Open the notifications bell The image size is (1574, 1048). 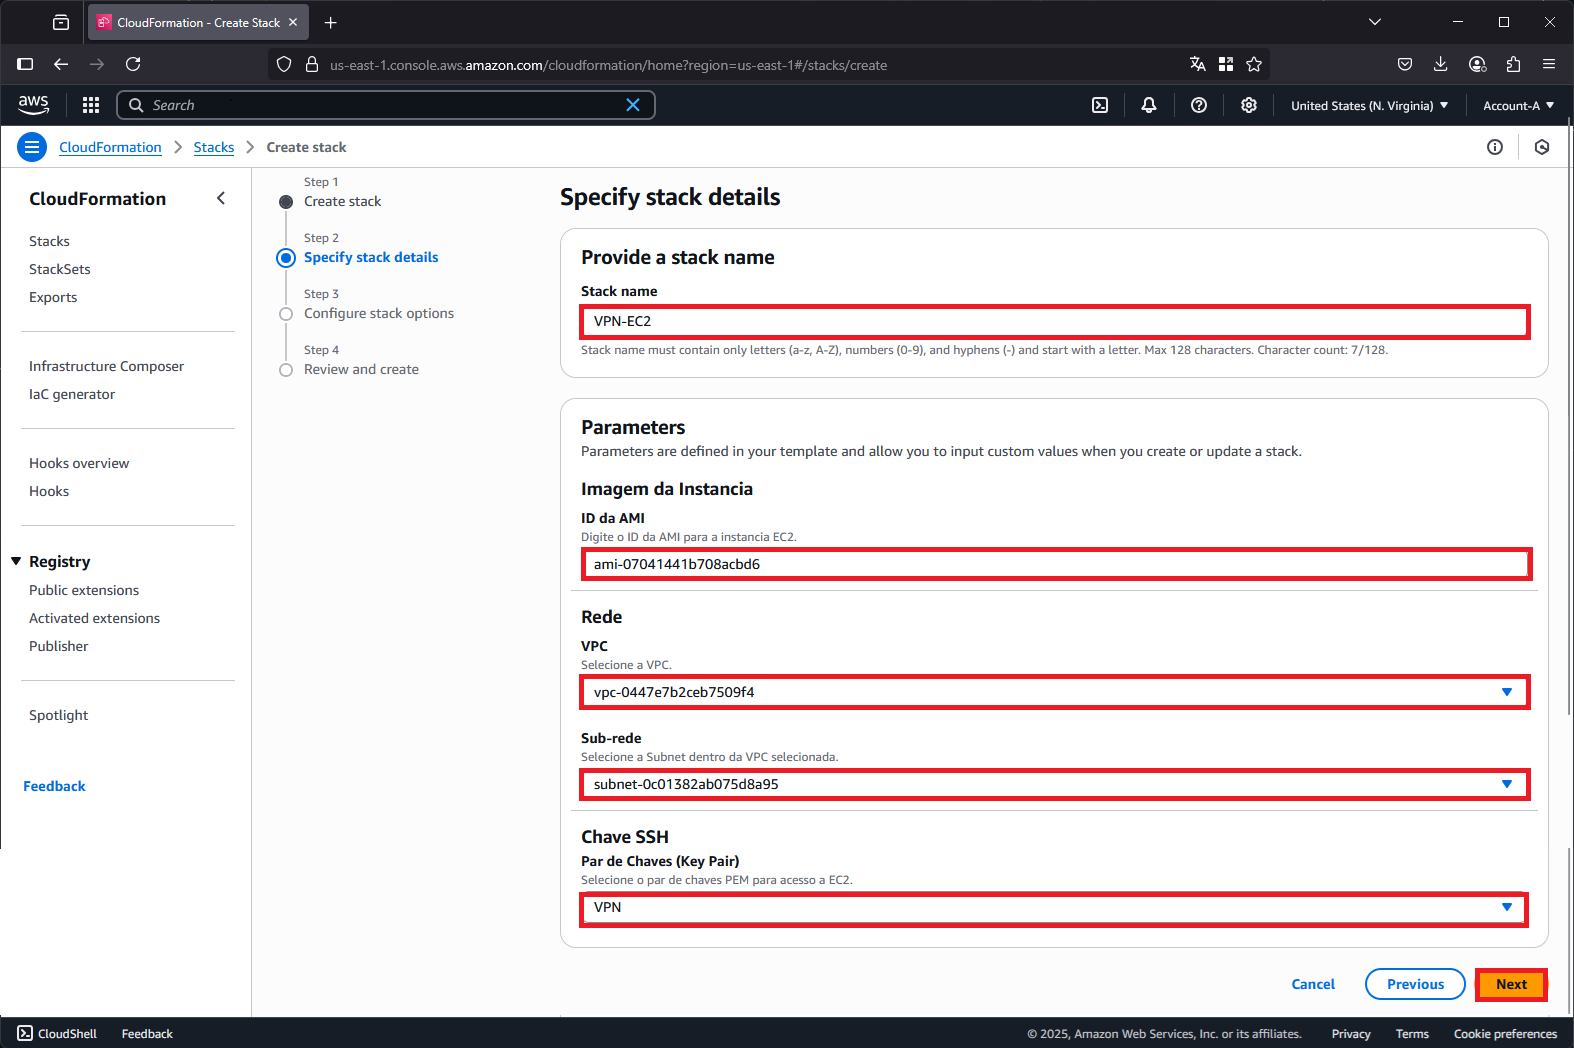pos(1149,105)
